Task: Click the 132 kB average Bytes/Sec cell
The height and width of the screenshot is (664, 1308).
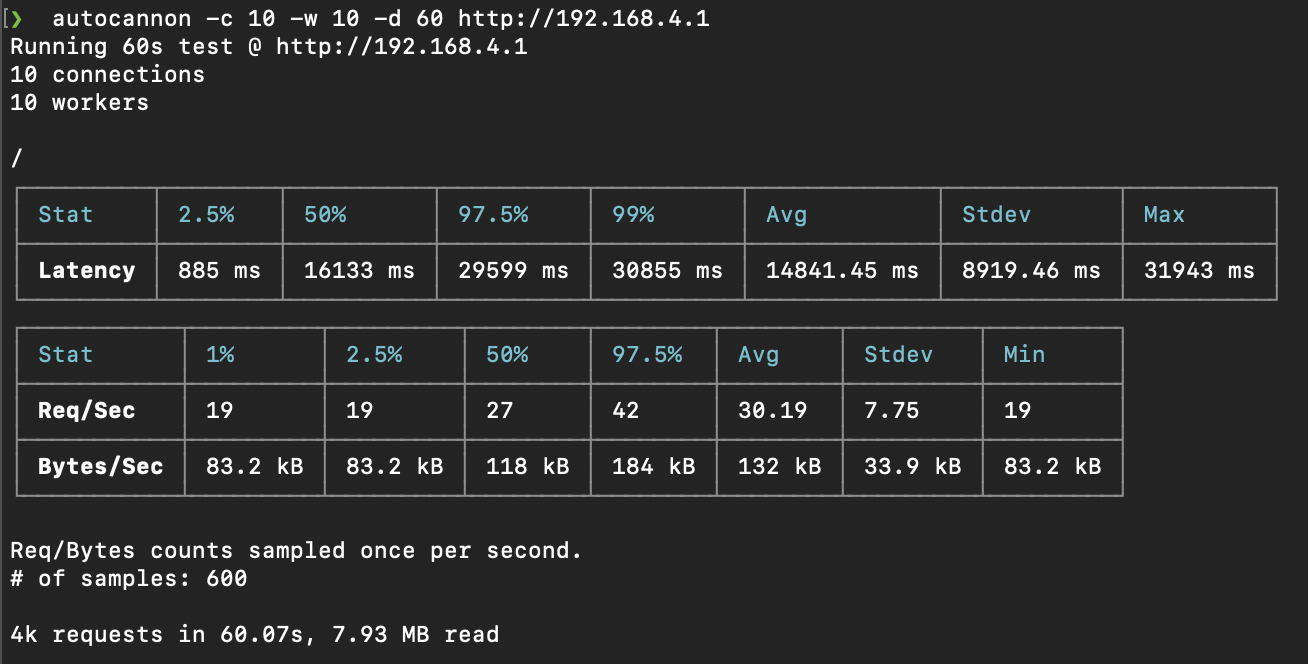Action: (x=779, y=467)
